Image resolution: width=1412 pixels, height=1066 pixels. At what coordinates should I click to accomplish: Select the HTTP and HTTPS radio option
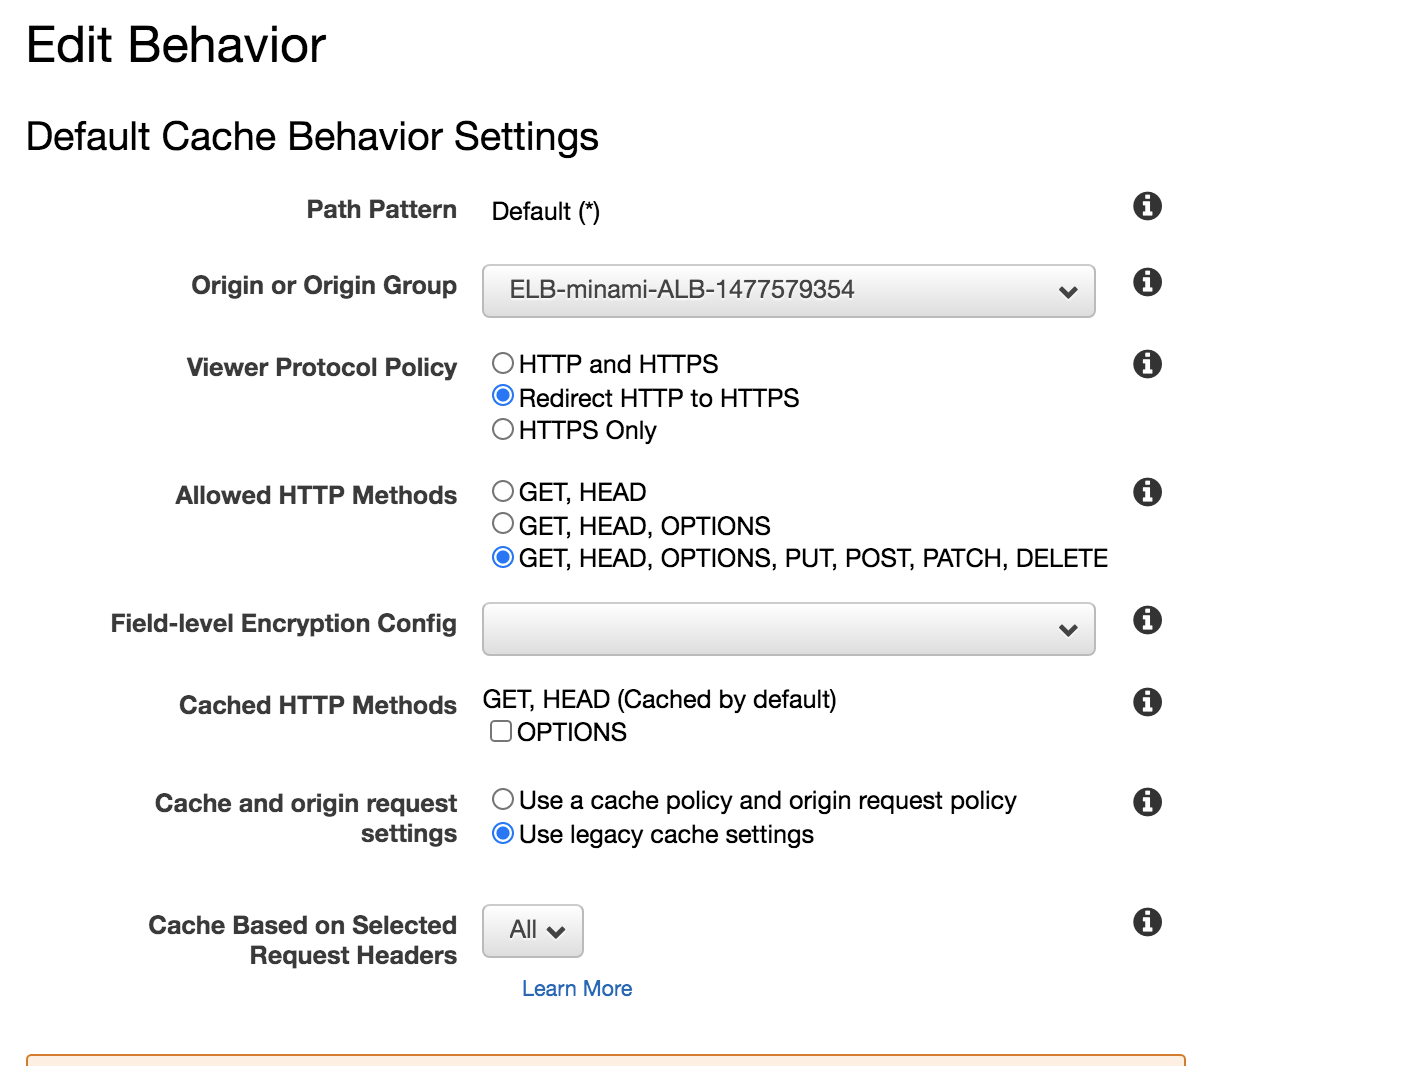point(503,363)
